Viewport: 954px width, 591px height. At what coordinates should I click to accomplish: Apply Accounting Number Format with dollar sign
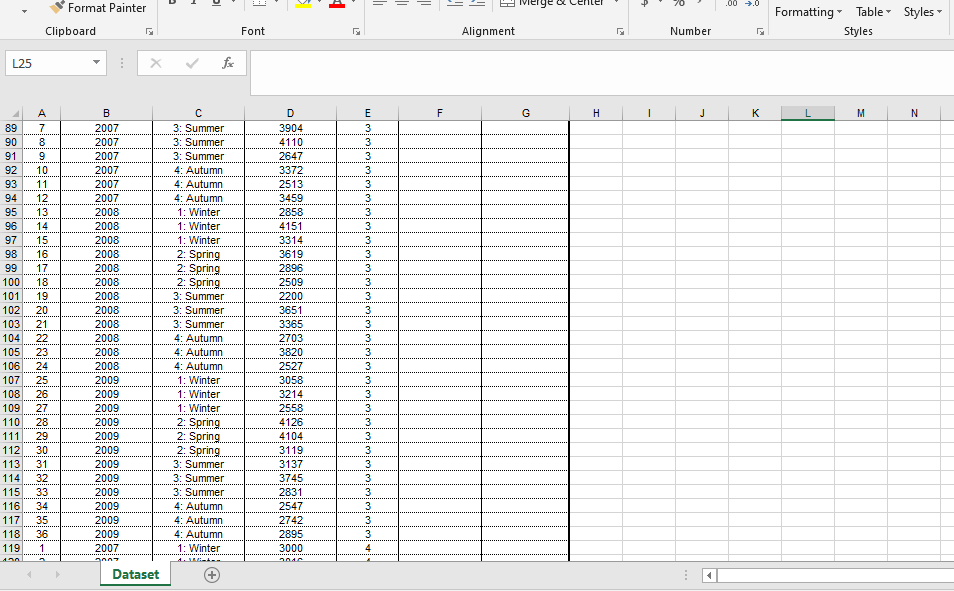643,2
